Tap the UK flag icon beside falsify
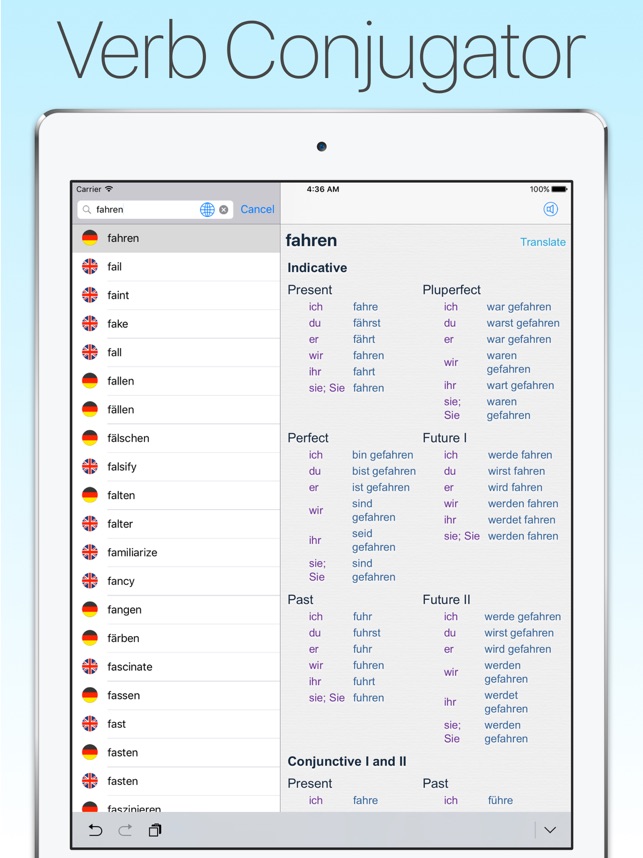This screenshot has width=643, height=858. coord(90,466)
